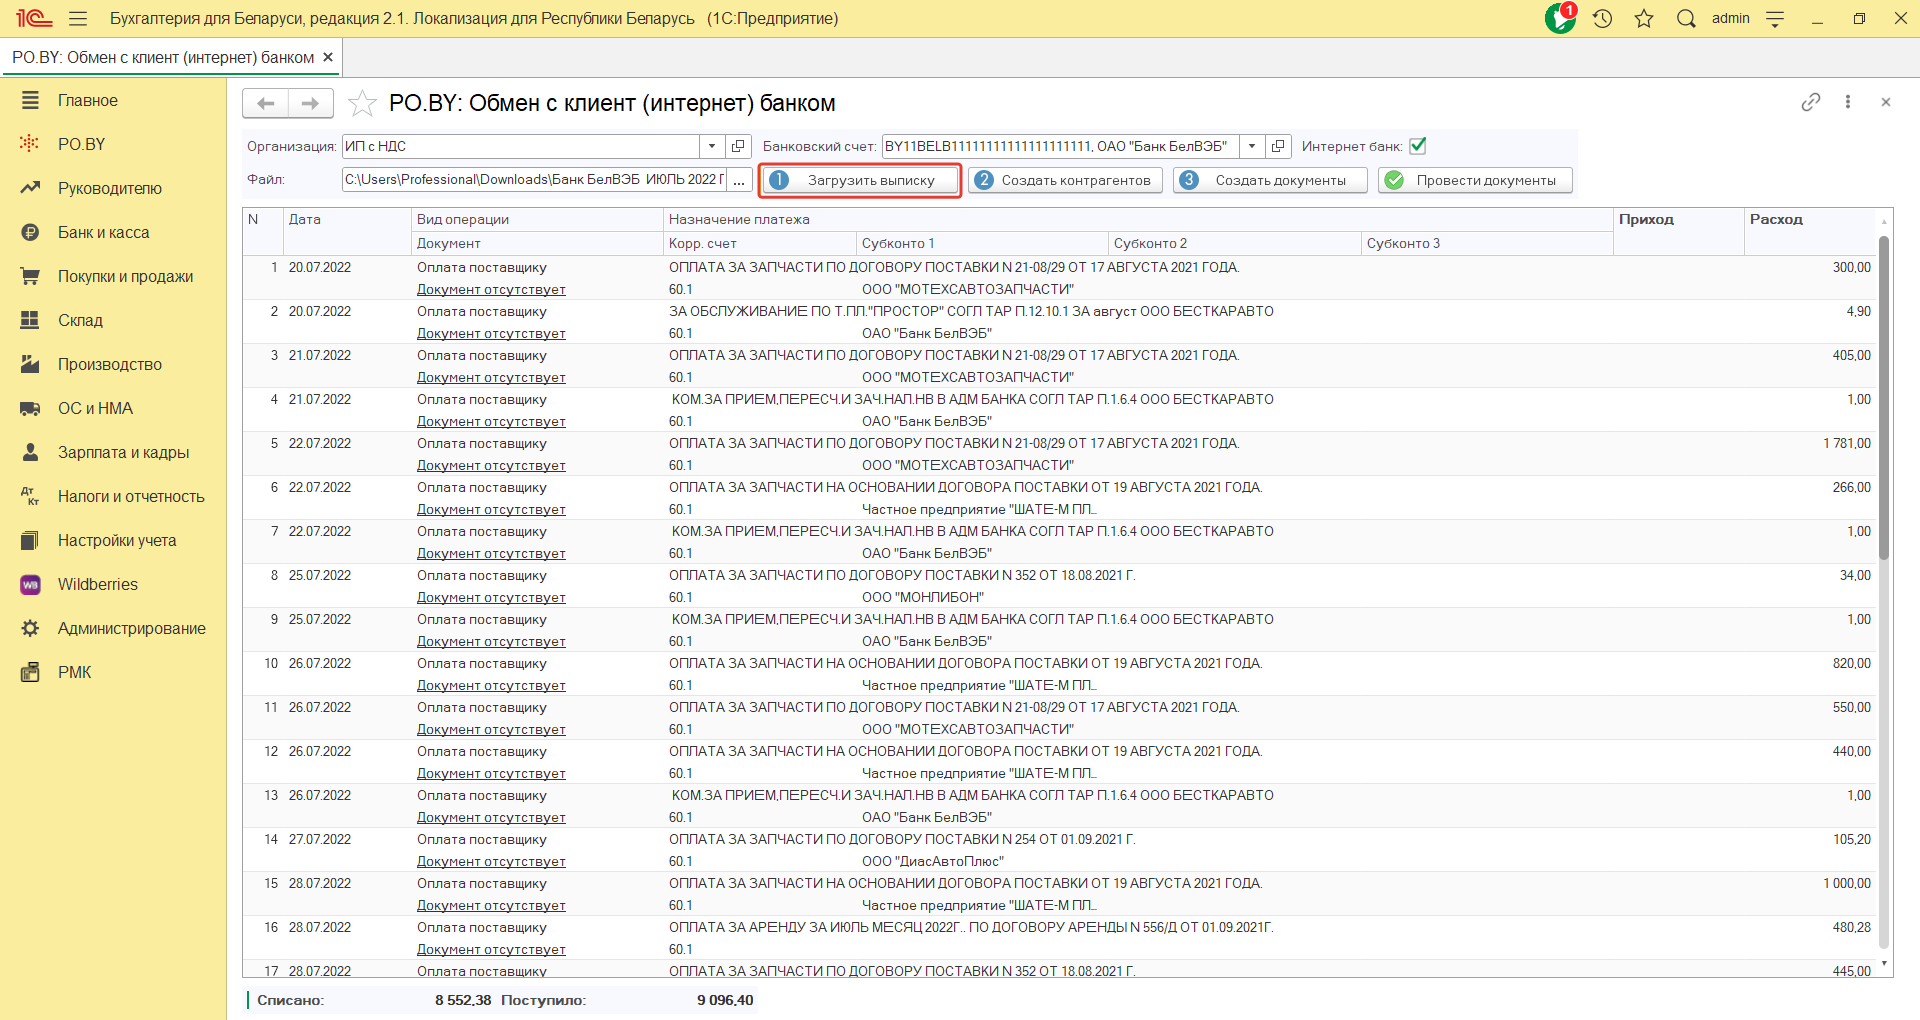The height and width of the screenshot is (1020, 1920).
Task: Open the notifications bell icon
Action: tap(1559, 19)
